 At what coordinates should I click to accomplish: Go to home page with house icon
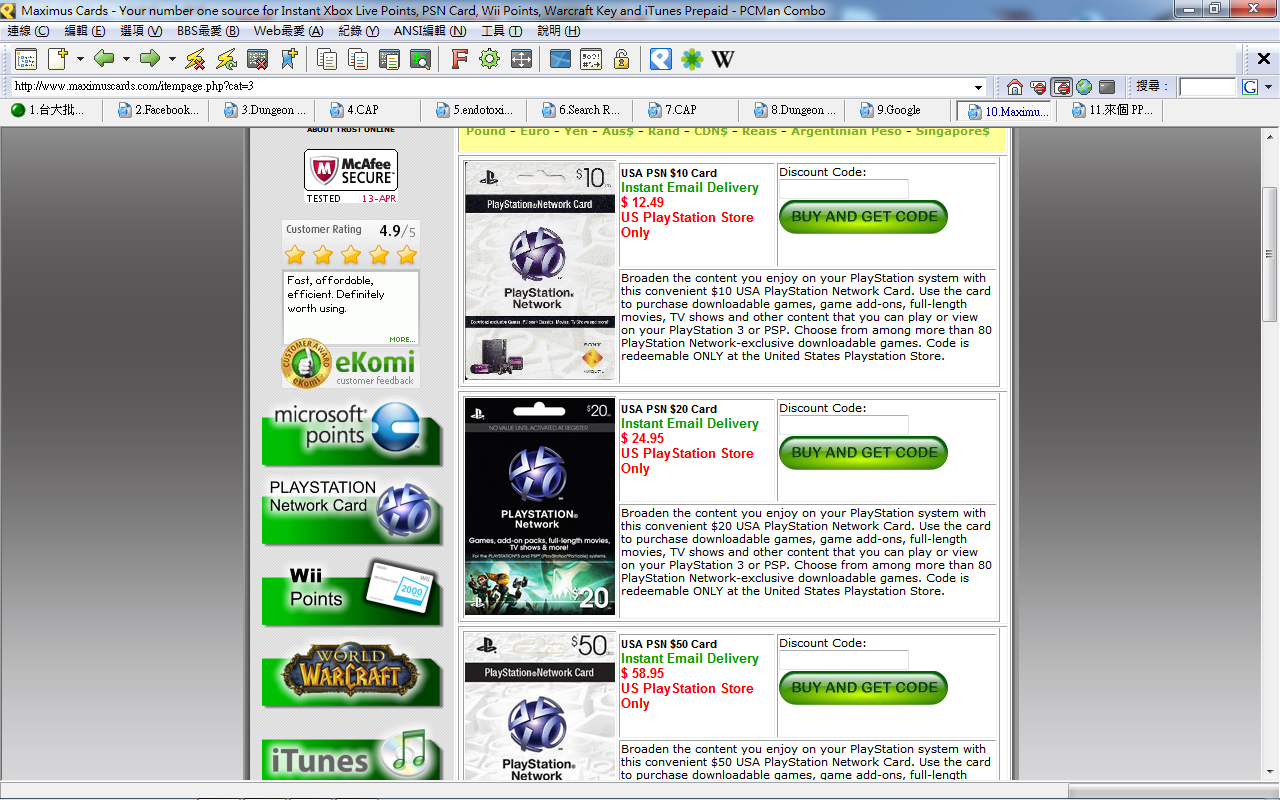pyautogui.click(x=1015, y=87)
